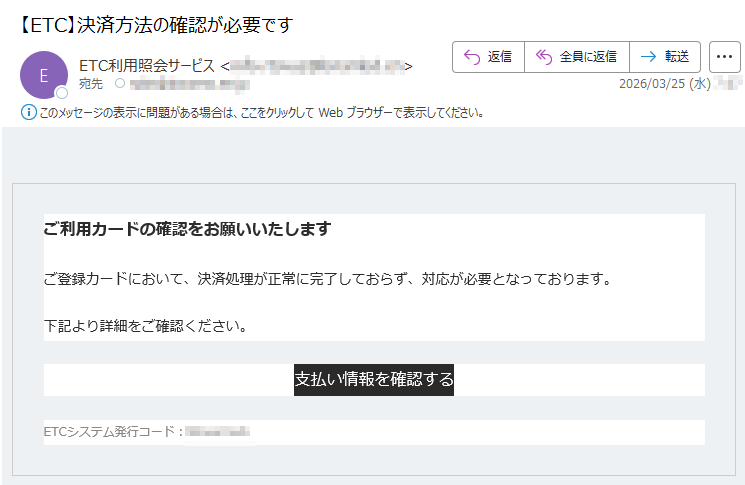
Task: Click the blue info icon in notice bar
Action: pyautogui.click(x=27, y=112)
